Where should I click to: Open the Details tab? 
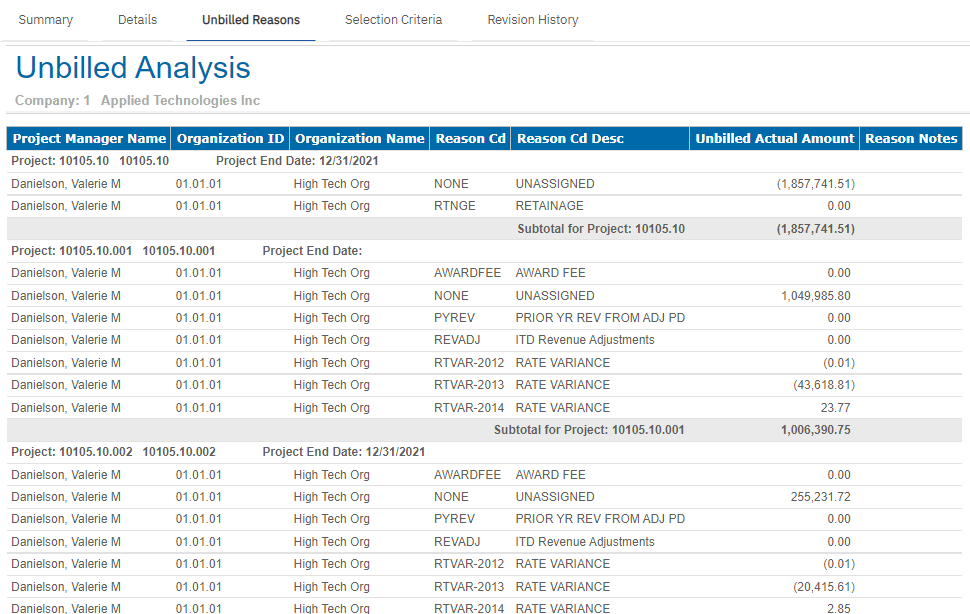[x=137, y=20]
